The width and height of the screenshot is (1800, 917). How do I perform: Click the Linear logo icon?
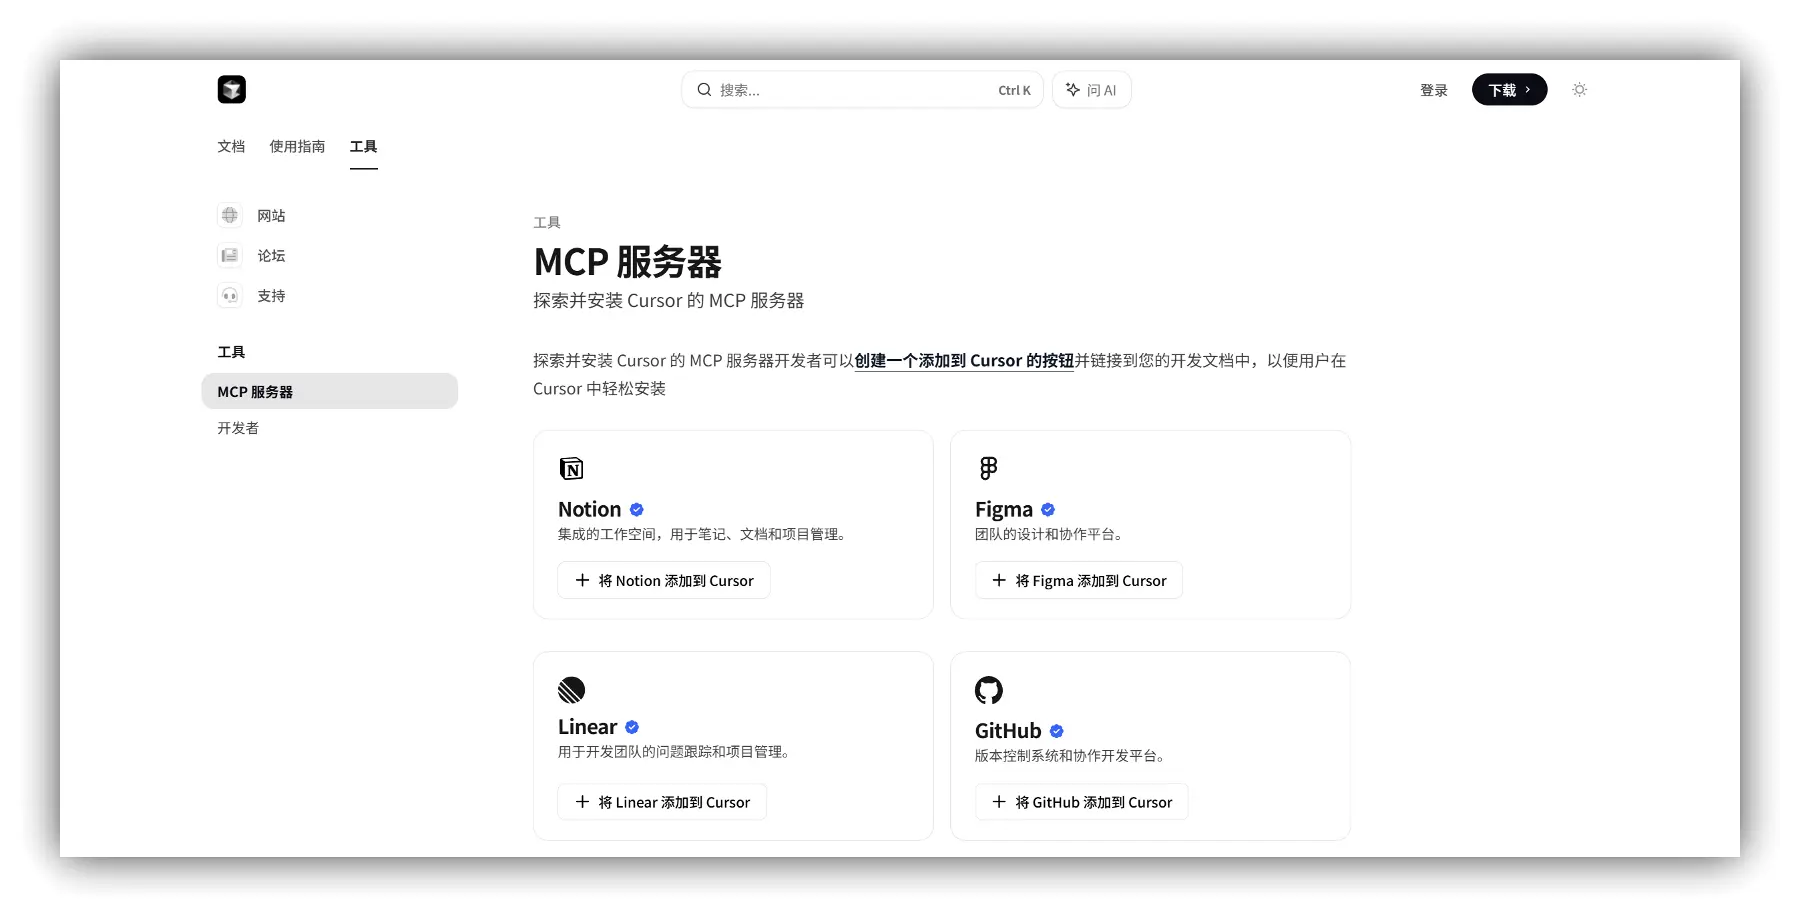571,689
